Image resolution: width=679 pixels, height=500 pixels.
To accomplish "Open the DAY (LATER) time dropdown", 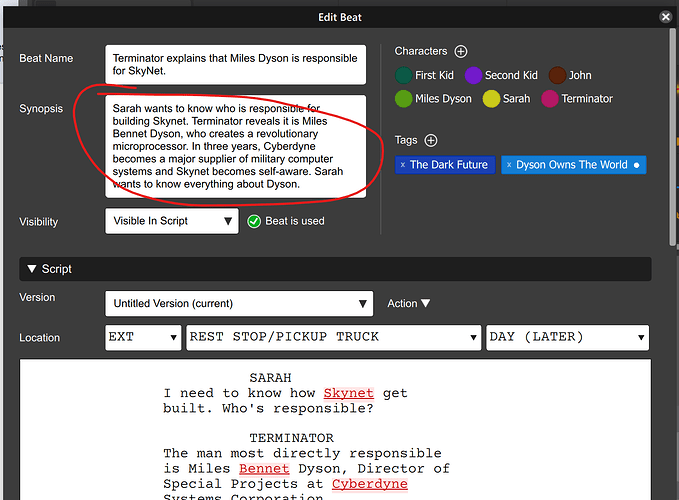I will [x=567, y=337].
